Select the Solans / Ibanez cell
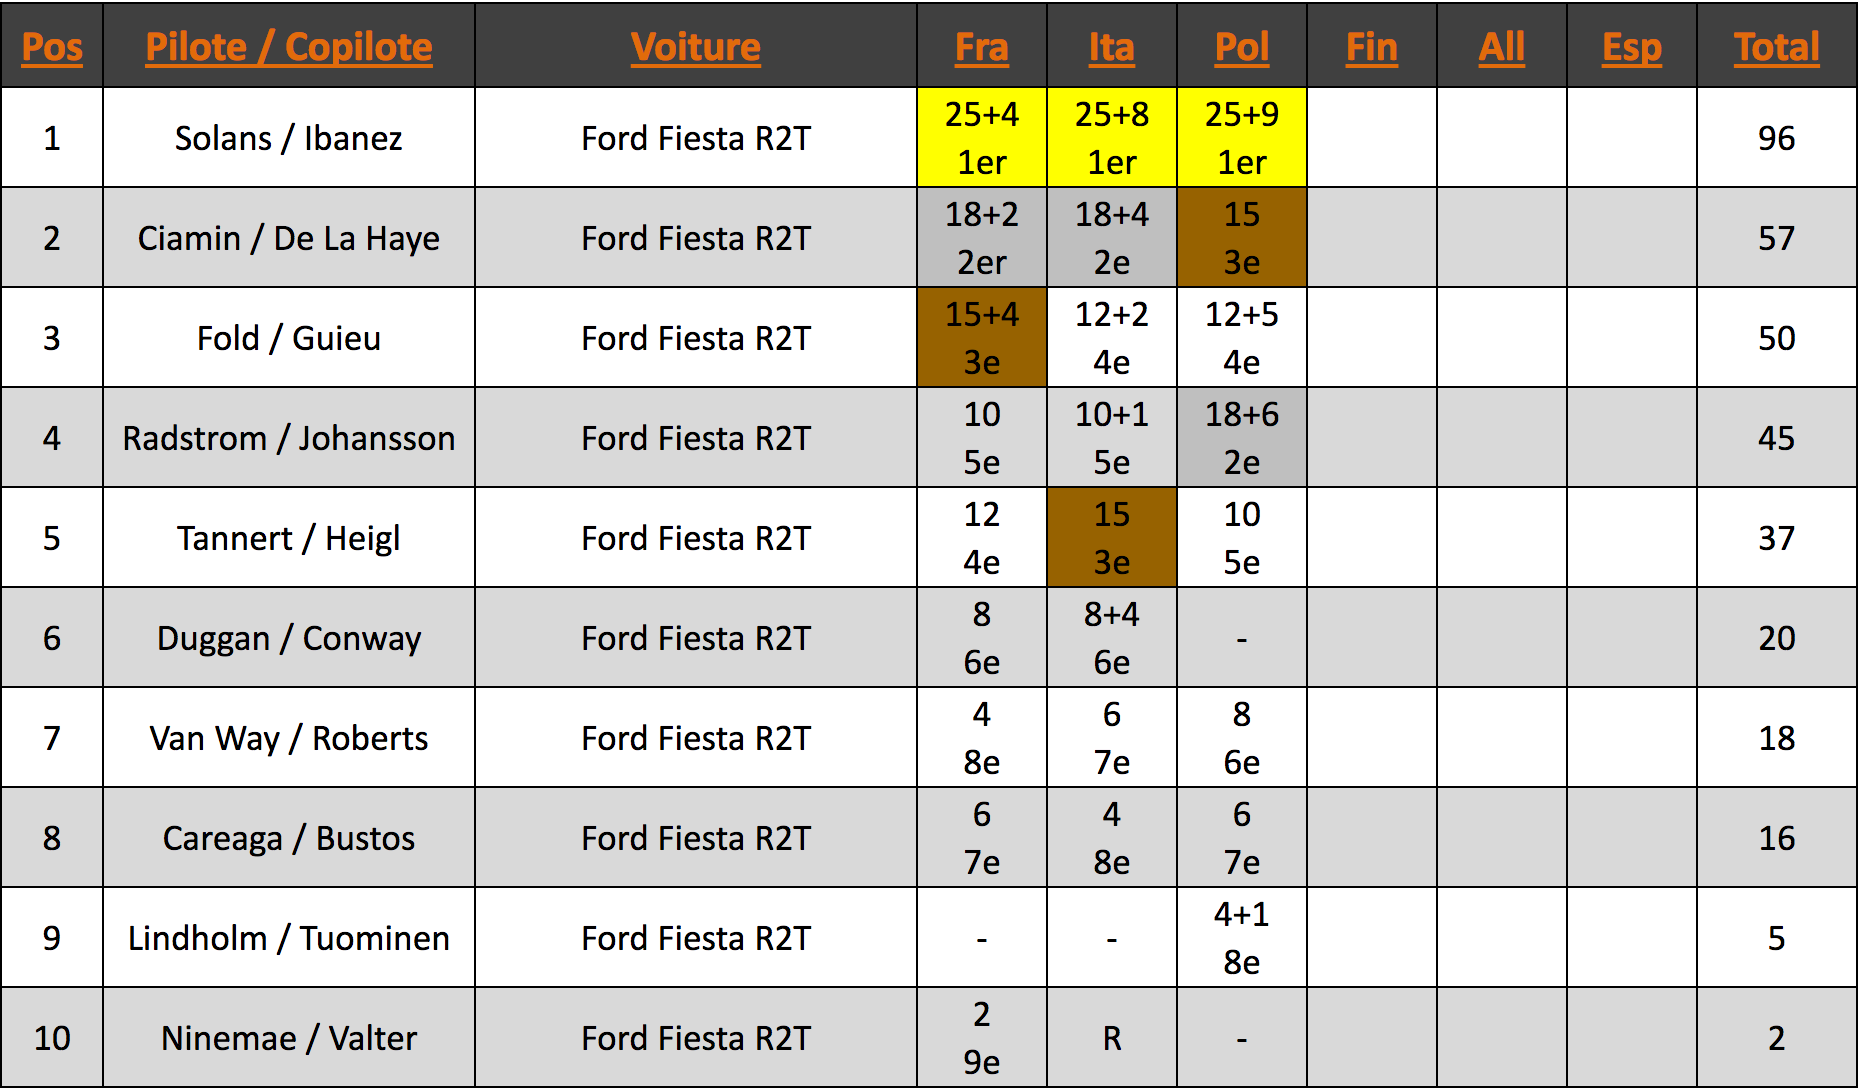Viewport: 1858px width, 1088px height. [289, 138]
